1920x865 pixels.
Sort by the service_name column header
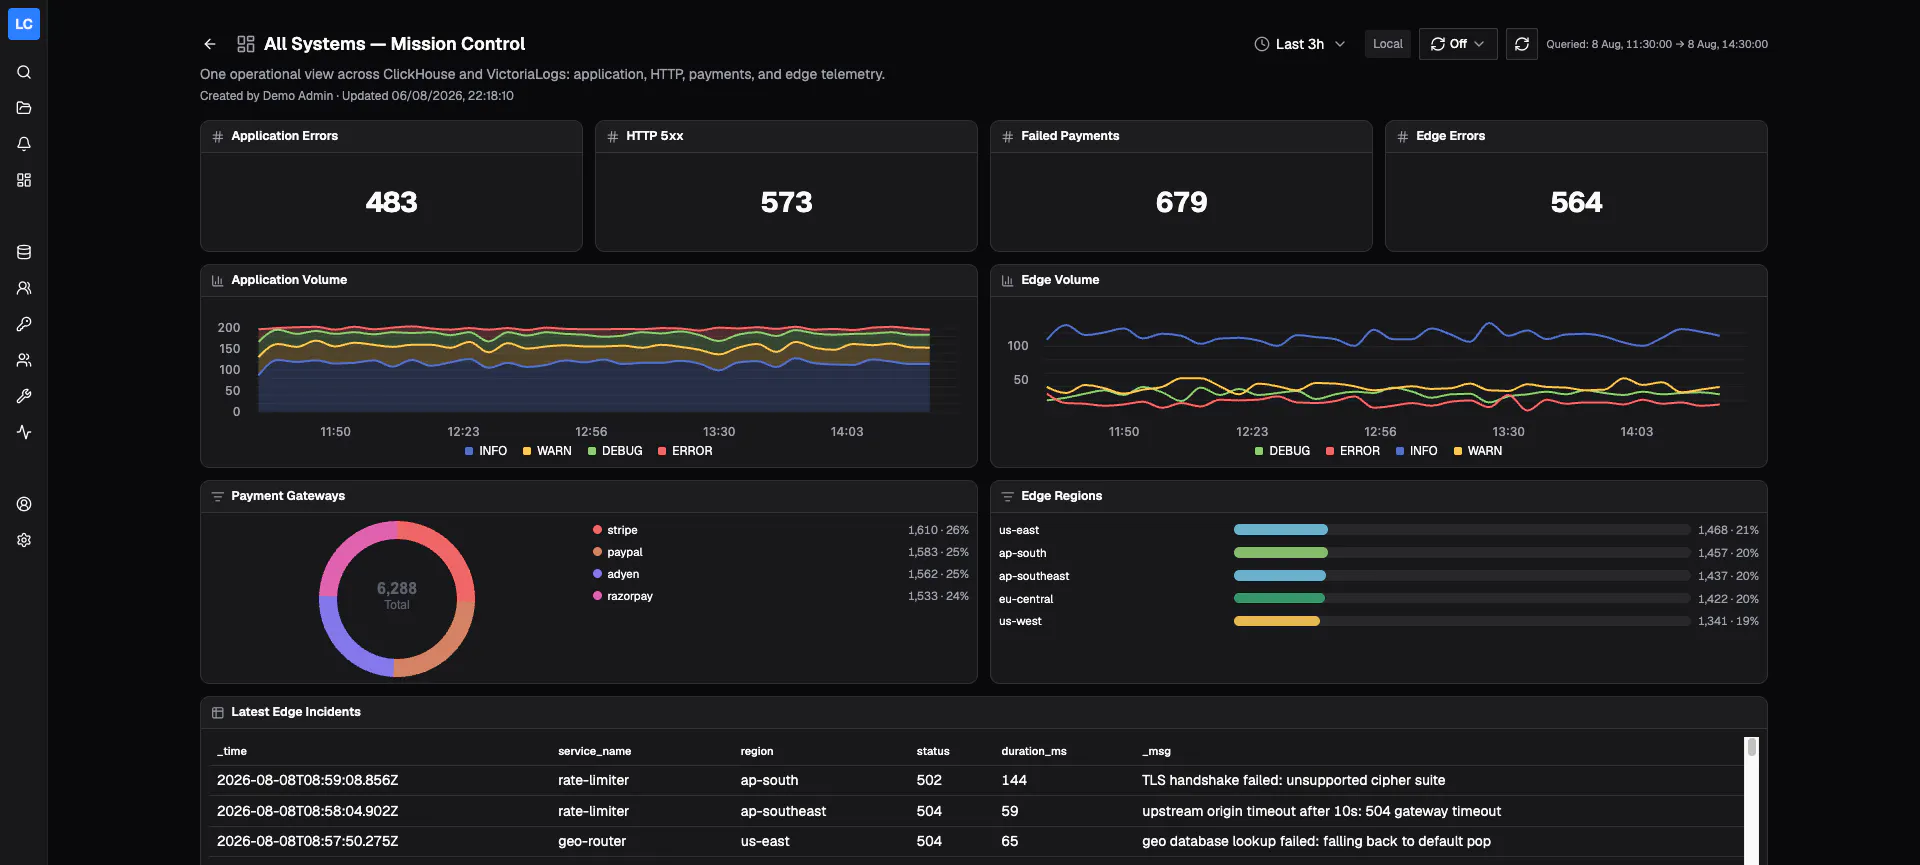coord(594,751)
